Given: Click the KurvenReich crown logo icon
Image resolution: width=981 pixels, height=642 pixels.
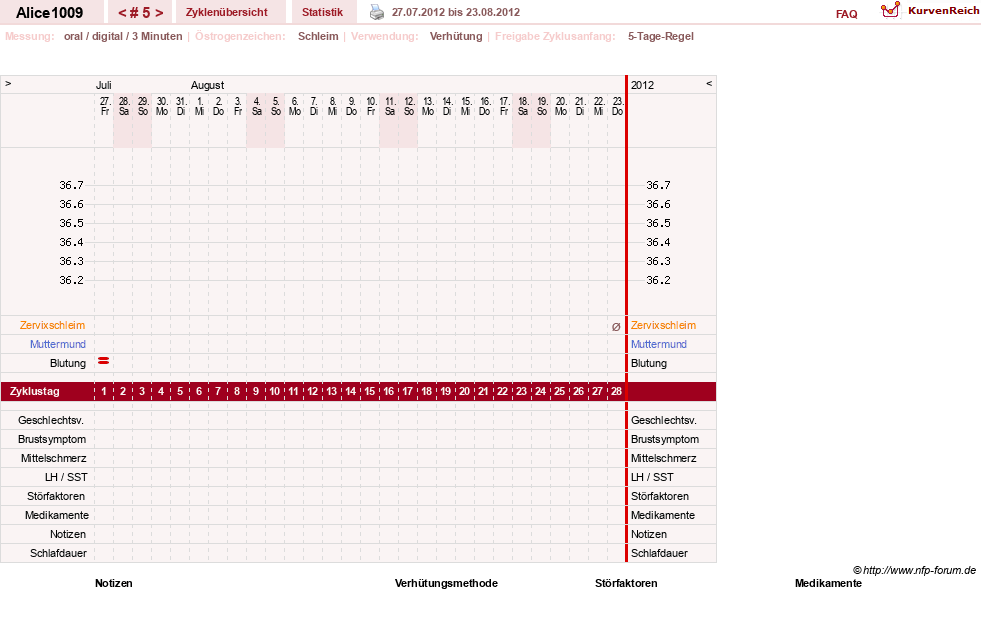Looking at the screenshot, I should click(890, 10).
